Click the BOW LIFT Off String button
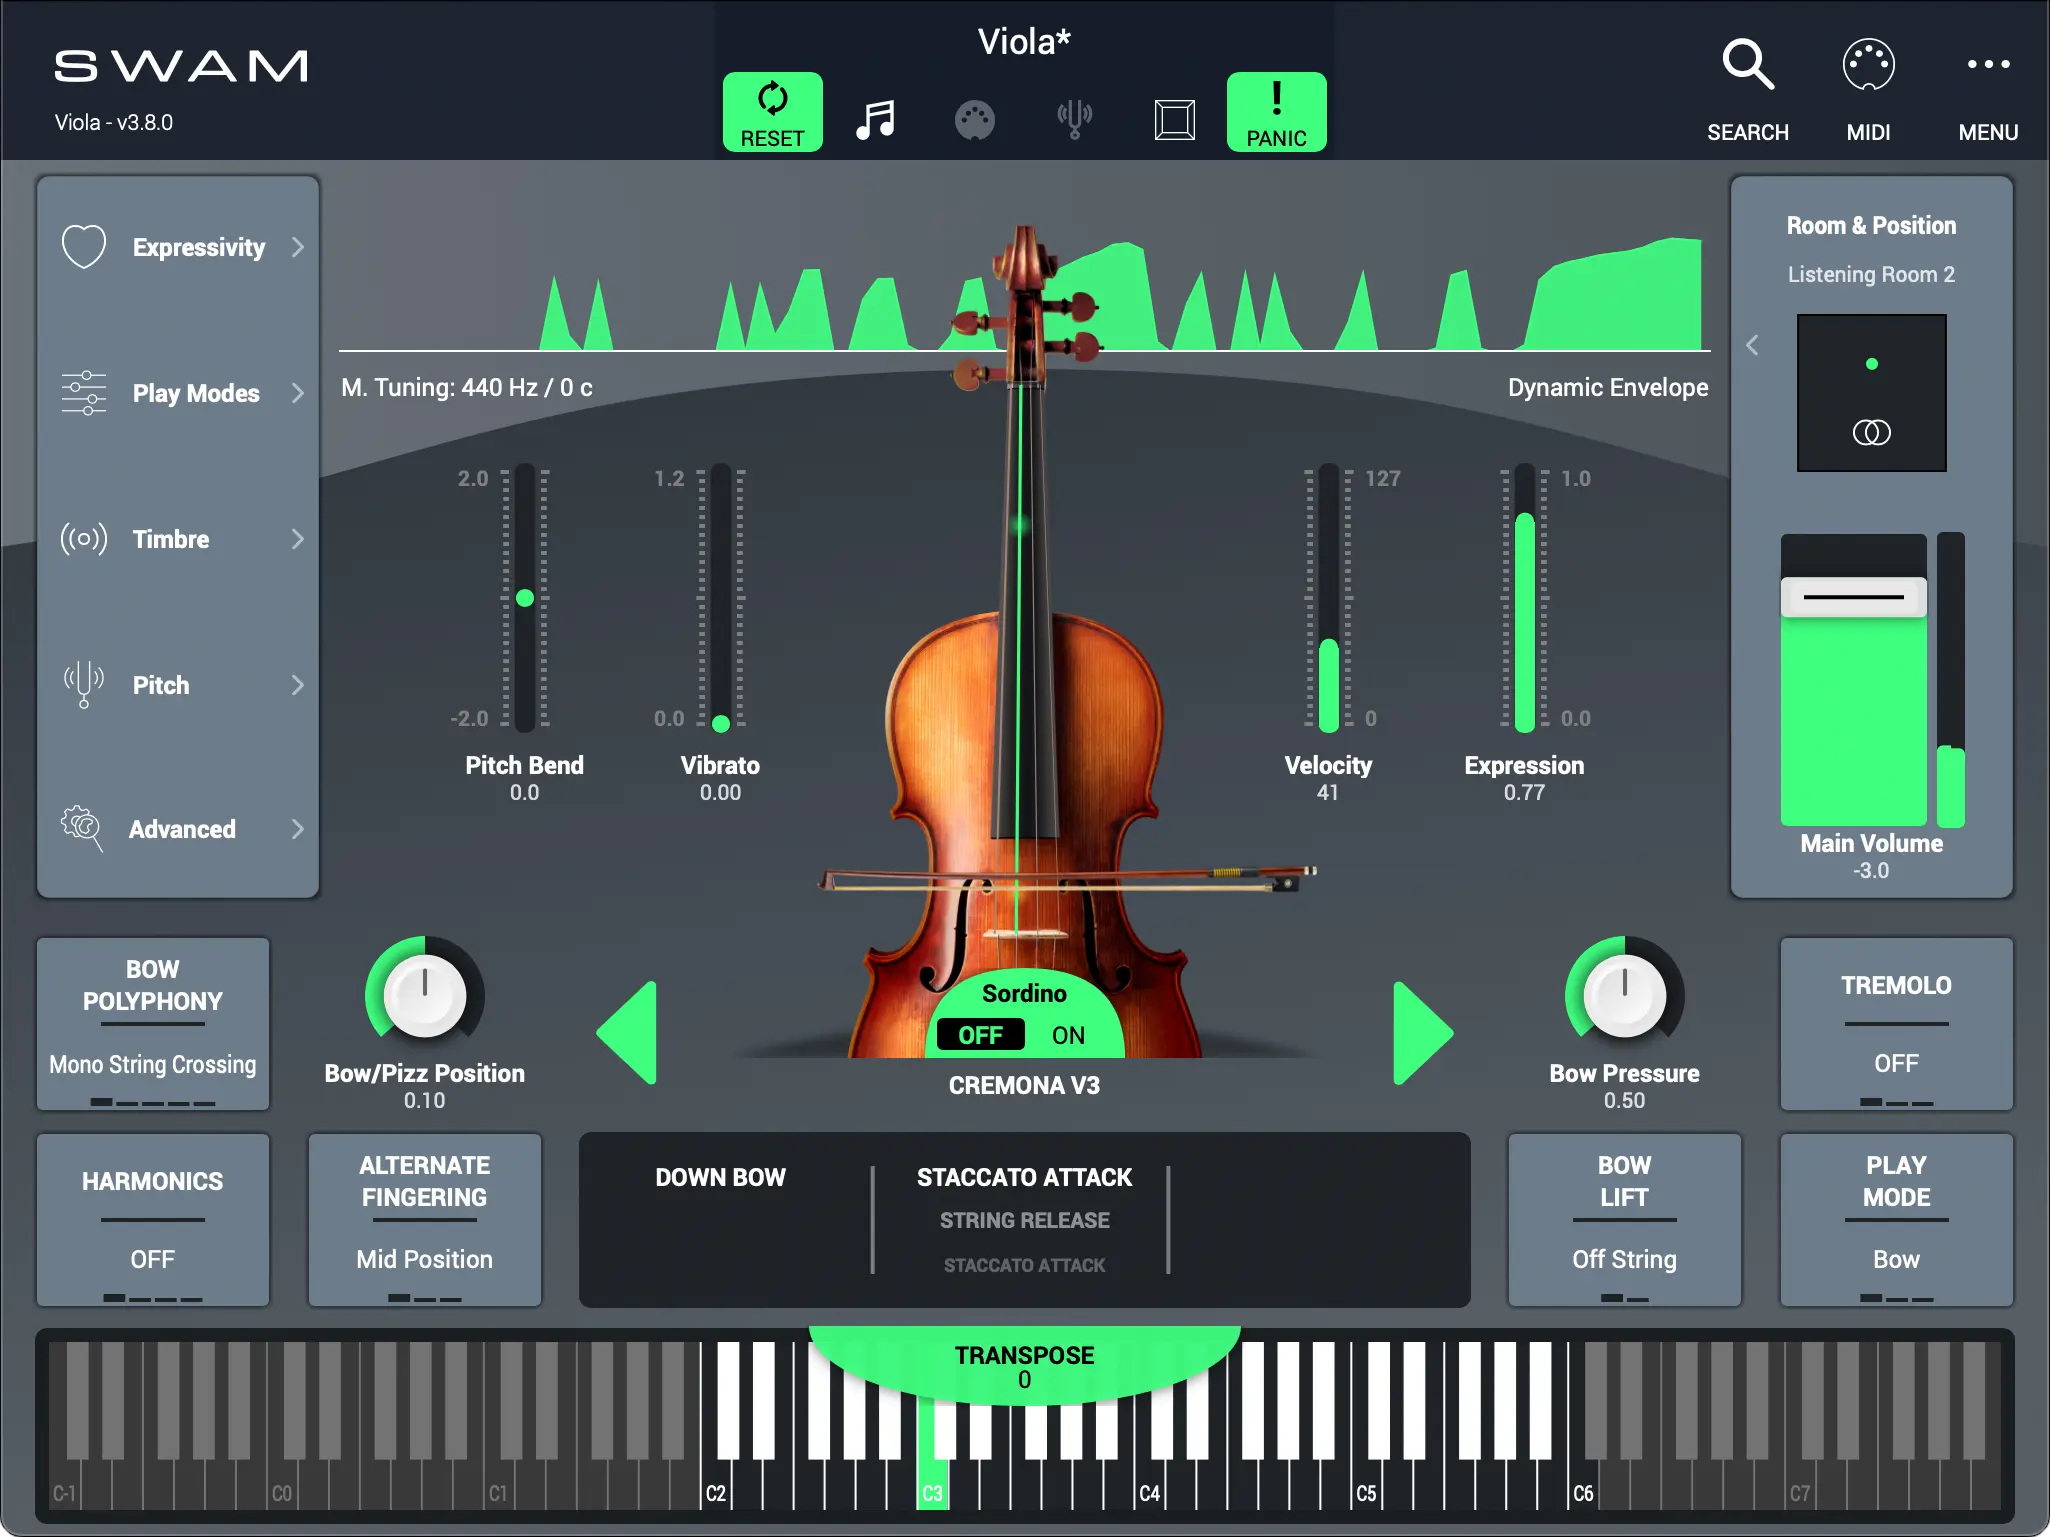The width and height of the screenshot is (2050, 1537). click(1624, 1219)
